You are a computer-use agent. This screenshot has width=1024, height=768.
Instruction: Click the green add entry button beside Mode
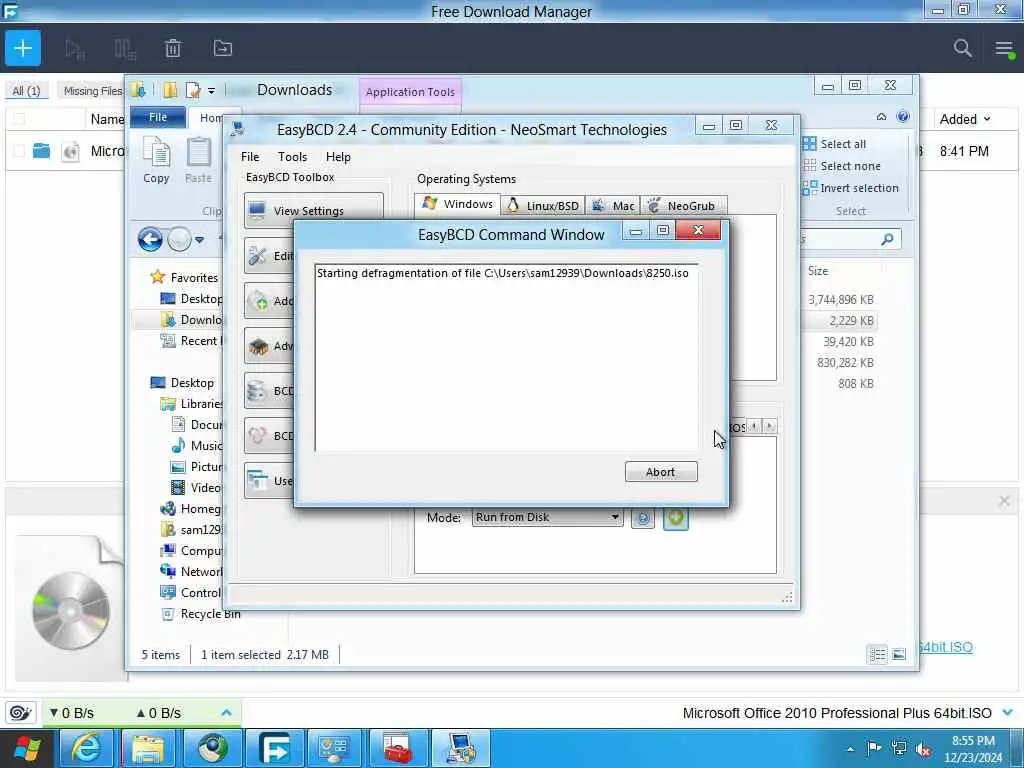[x=676, y=518]
